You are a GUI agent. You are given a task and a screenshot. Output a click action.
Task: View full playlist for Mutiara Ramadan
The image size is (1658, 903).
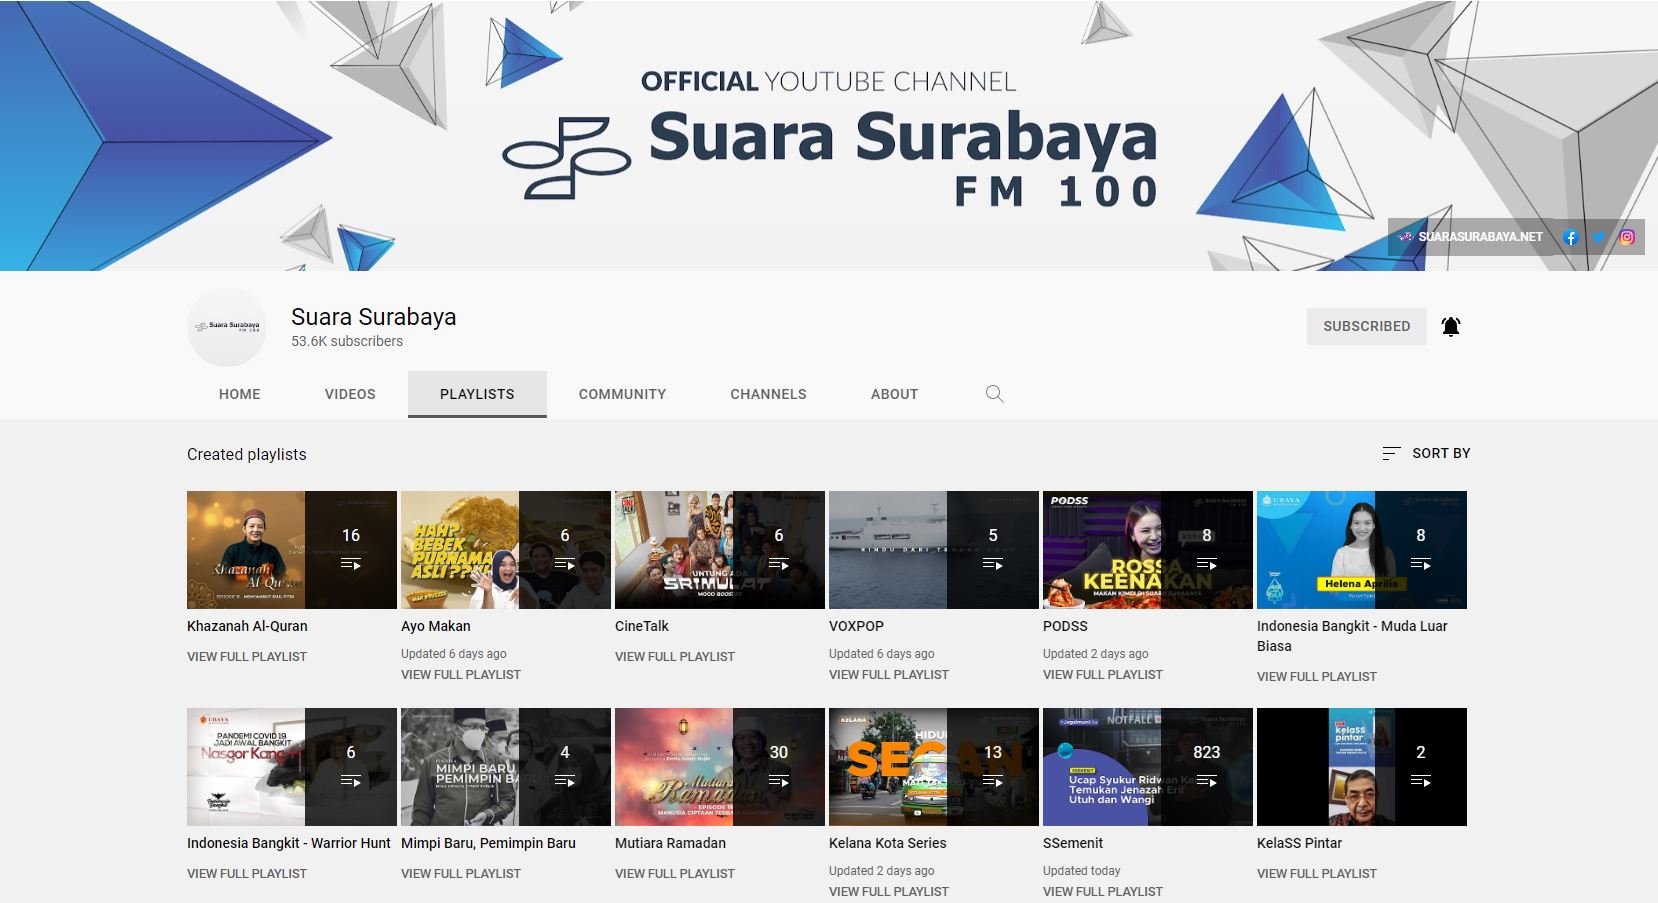point(675,874)
